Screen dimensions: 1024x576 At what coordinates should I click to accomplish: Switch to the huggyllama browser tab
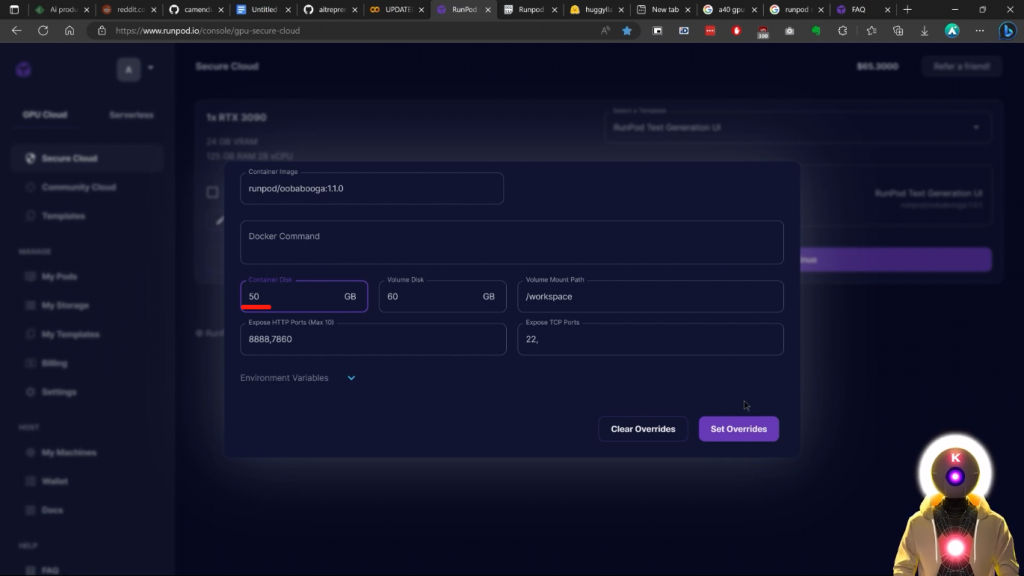(x=596, y=10)
